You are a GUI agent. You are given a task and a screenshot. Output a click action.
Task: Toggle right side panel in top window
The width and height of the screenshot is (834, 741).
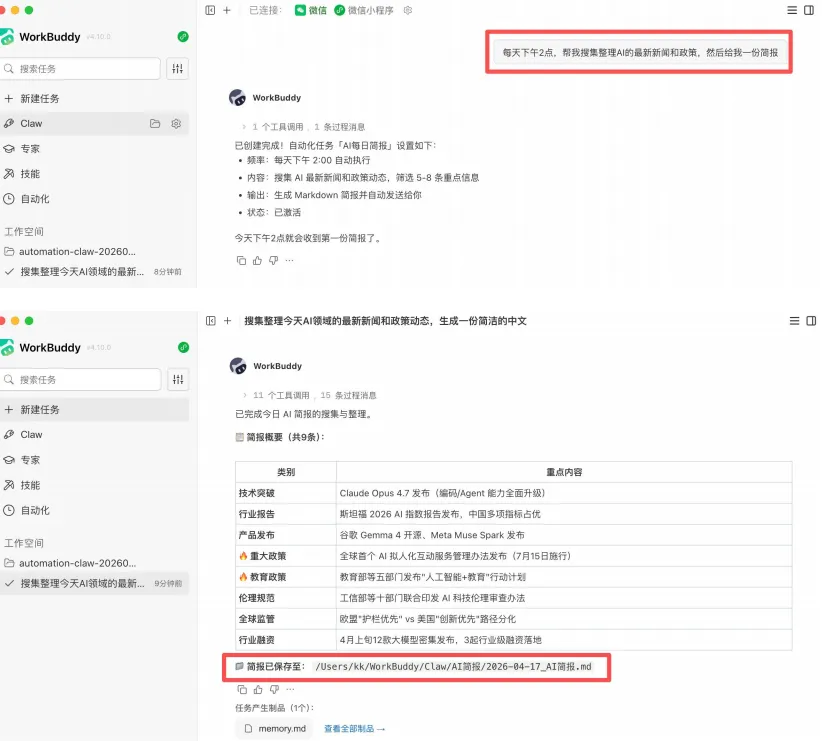(x=809, y=10)
